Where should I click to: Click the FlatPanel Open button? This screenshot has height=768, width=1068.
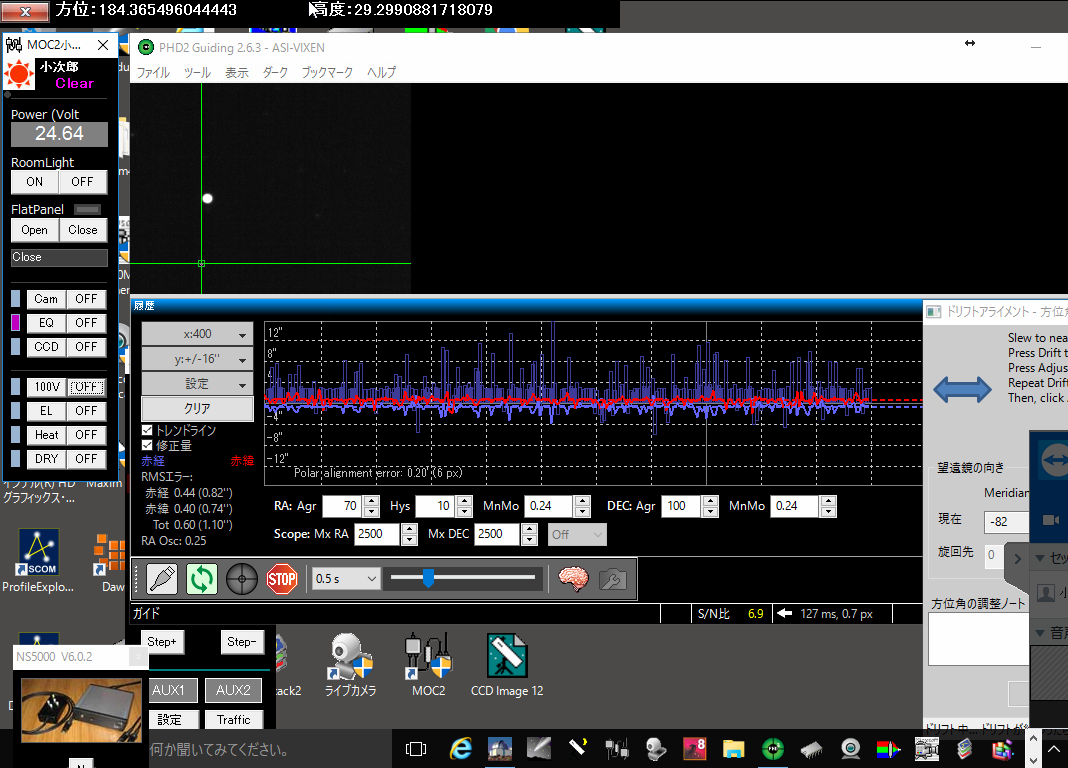35,230
